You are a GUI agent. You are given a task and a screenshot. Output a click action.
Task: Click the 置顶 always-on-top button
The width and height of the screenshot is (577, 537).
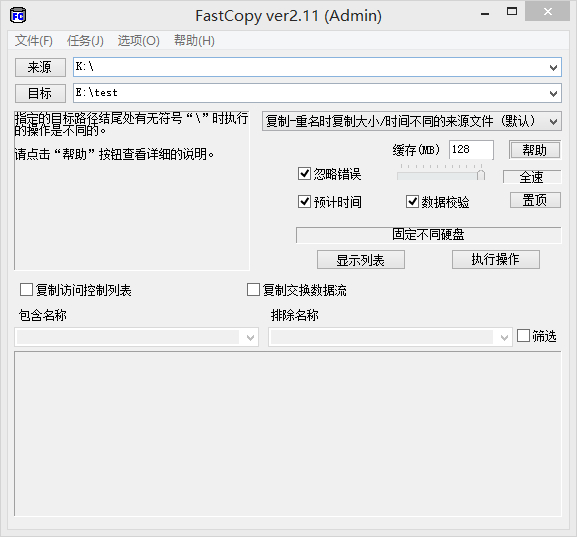(x=535, y=200)
